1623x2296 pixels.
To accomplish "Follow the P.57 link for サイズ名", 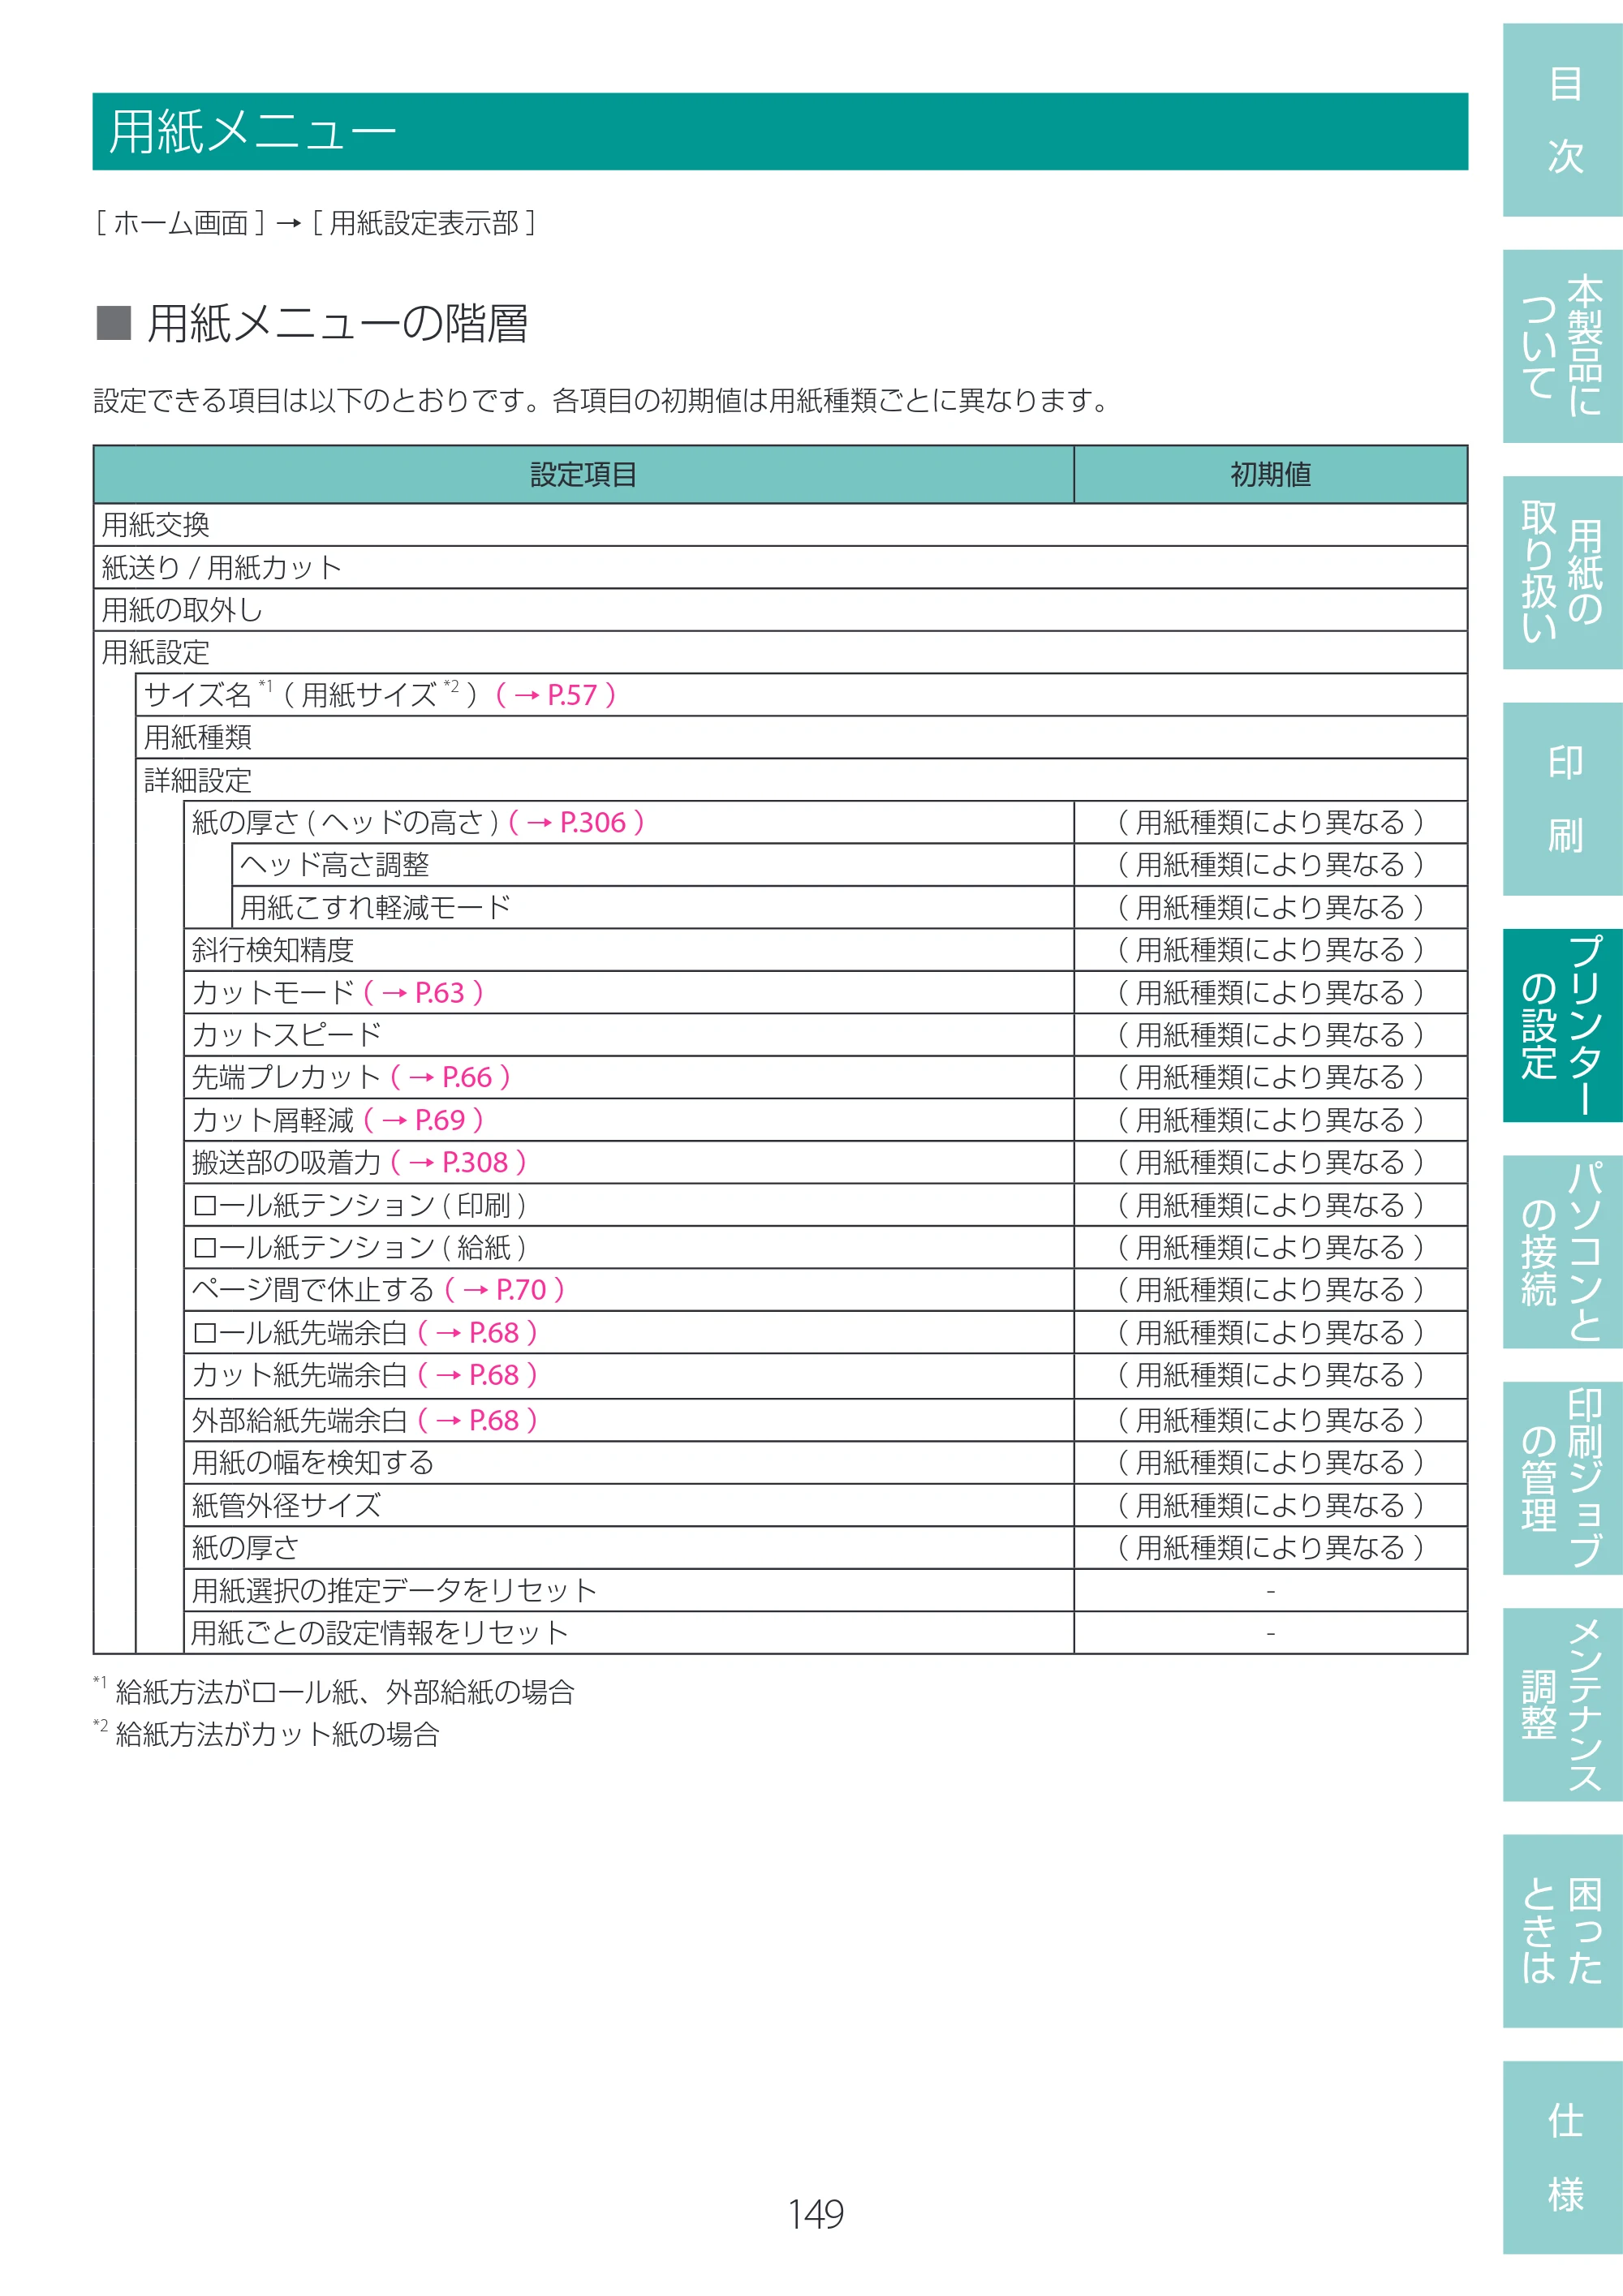I will click(556, 694).
